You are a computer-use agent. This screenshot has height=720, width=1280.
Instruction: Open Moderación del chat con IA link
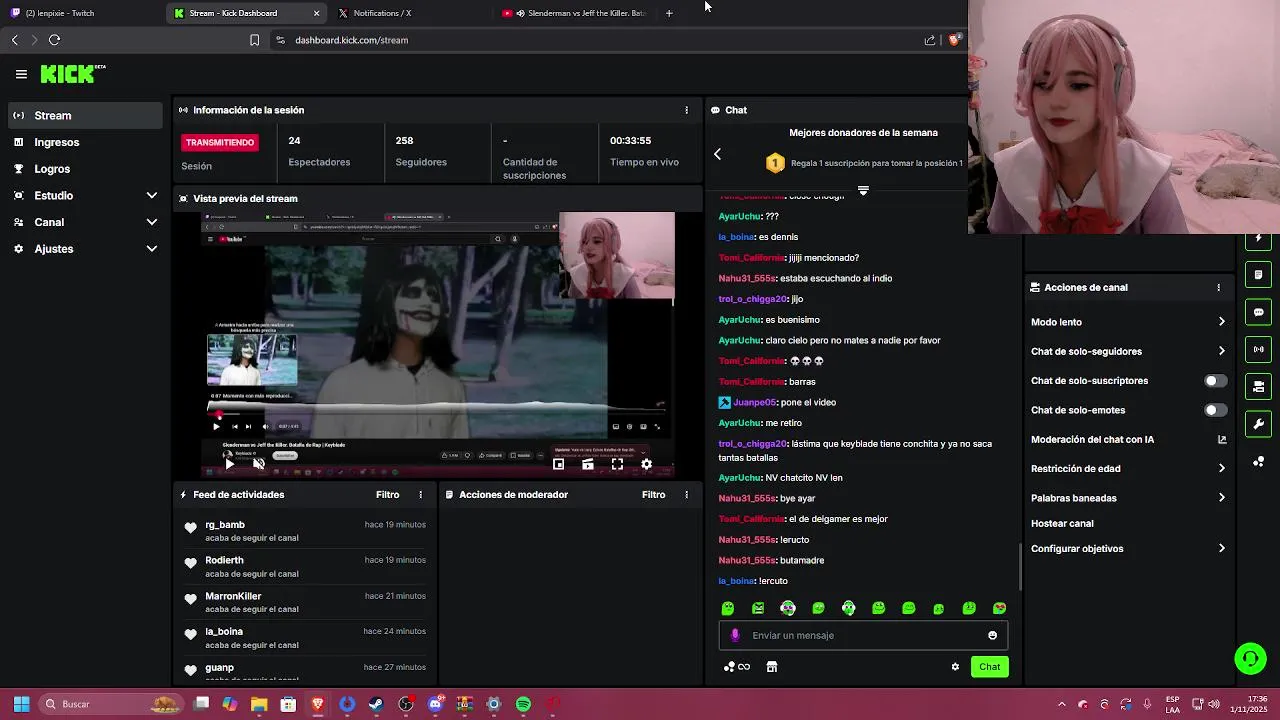point(1221,440)
